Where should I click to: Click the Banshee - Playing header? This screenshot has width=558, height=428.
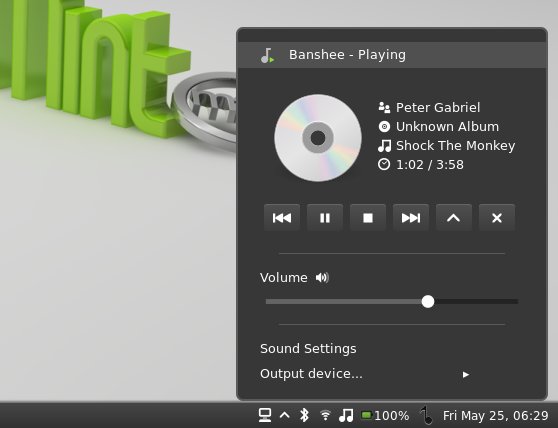click(x=392, y=55)
